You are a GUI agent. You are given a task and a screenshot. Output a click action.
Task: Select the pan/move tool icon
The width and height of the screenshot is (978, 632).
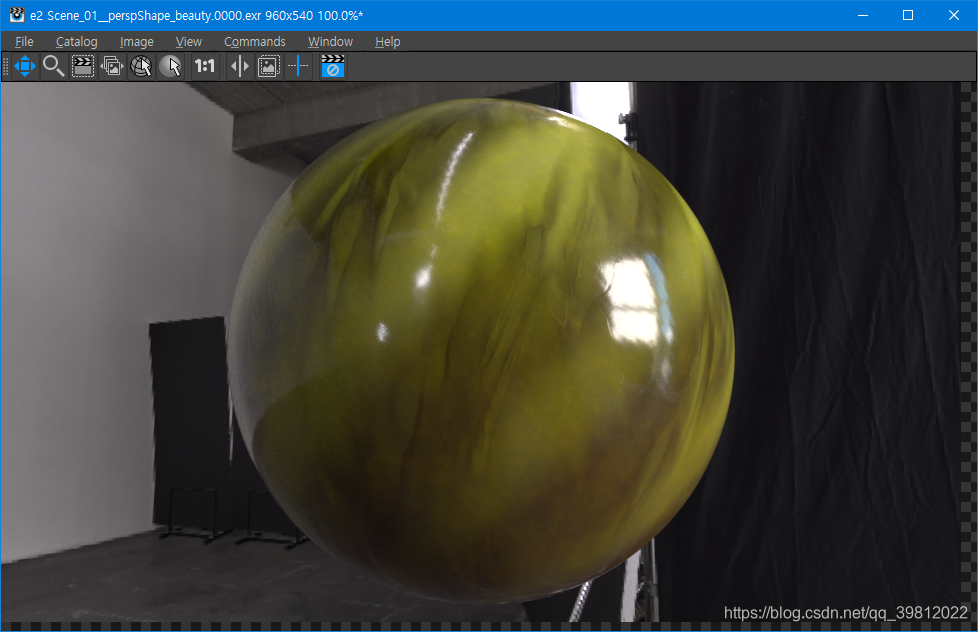point(25,66)
